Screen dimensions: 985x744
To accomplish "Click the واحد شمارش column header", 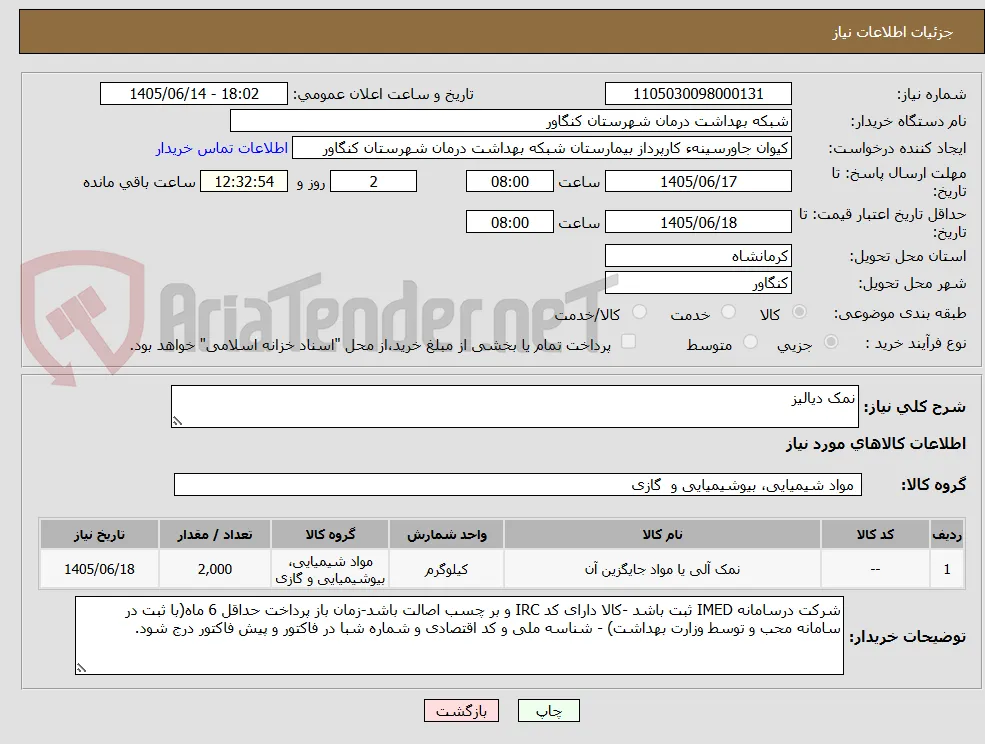I will coord(446,535).
